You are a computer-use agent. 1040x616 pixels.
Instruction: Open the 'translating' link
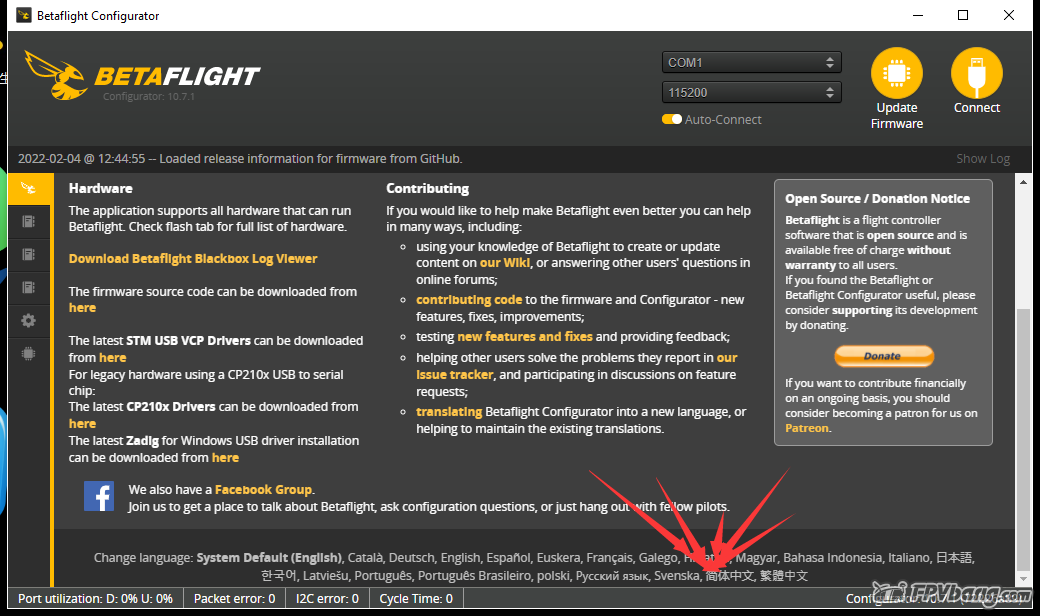click(x=449, y=412)
